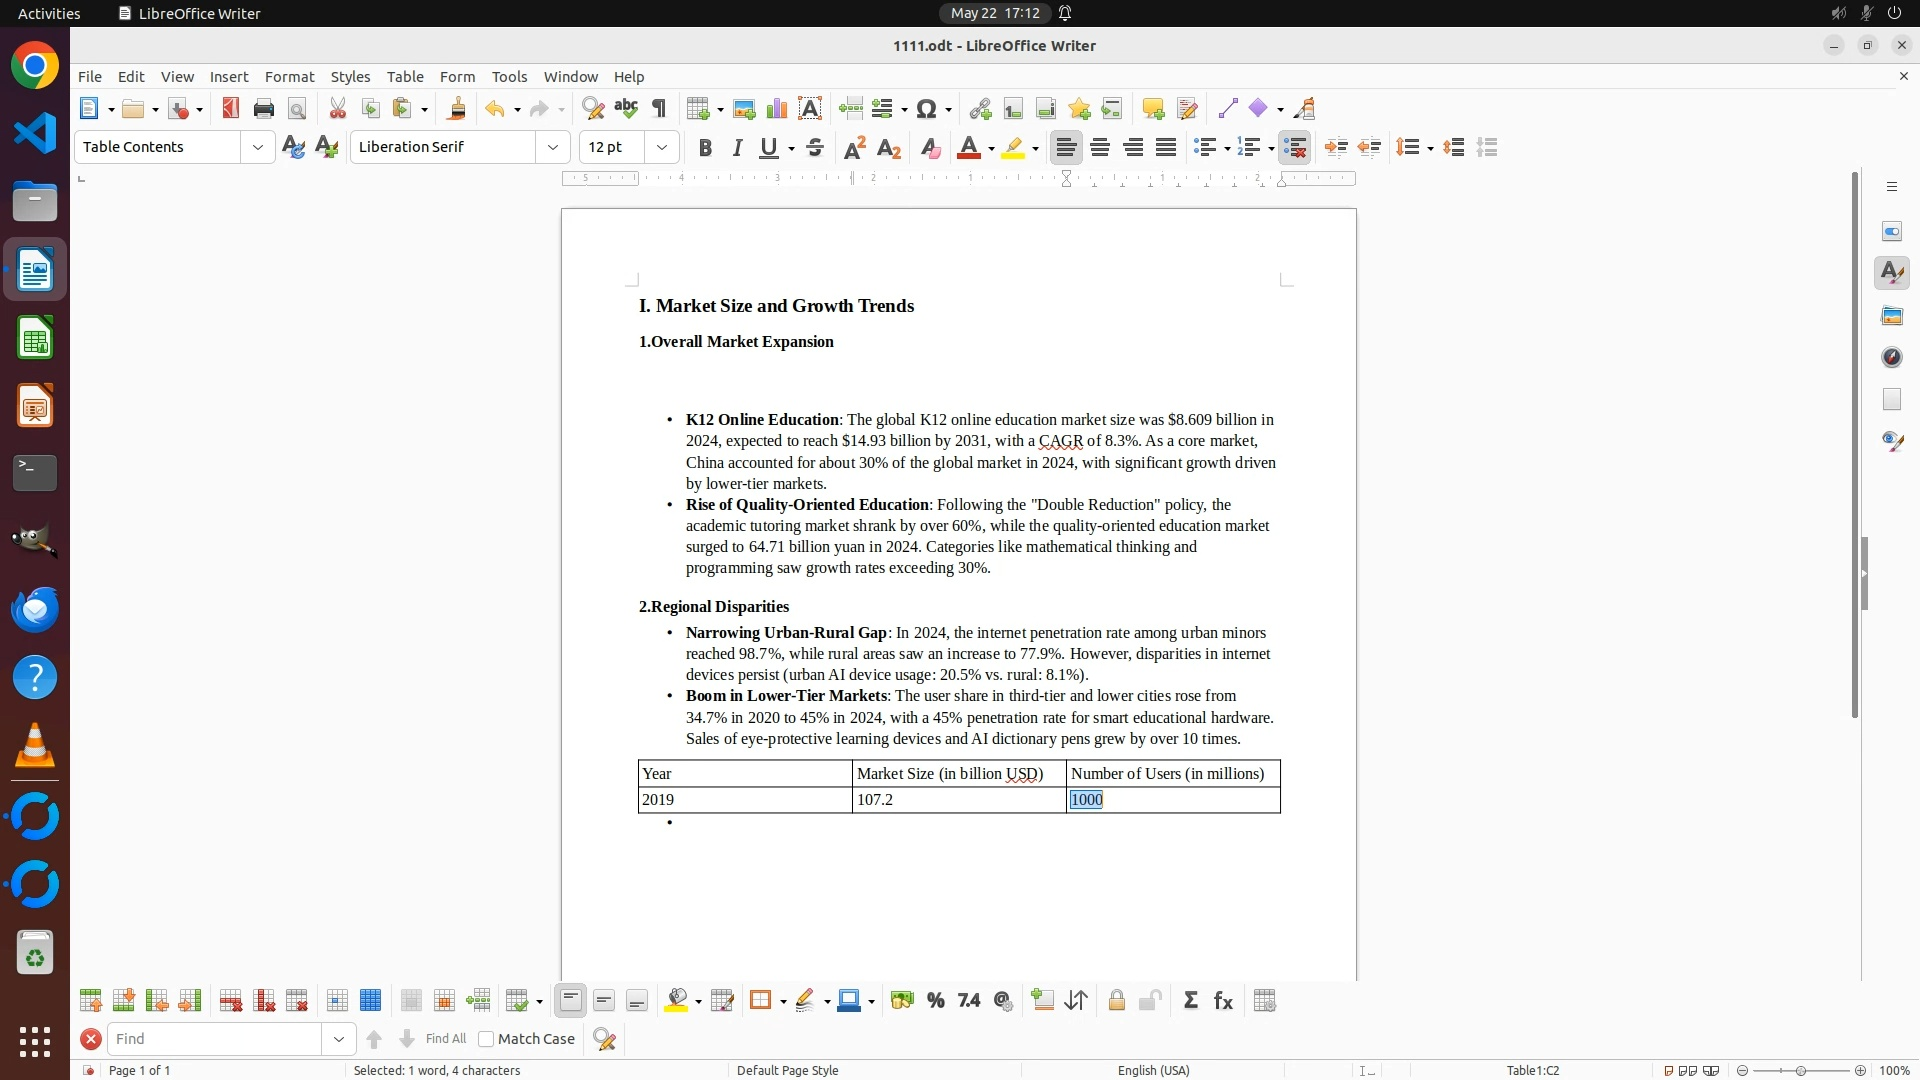1920x1080 pixels.
Task: Enable the Match Case checkbox
Action: click(486, 1039)
